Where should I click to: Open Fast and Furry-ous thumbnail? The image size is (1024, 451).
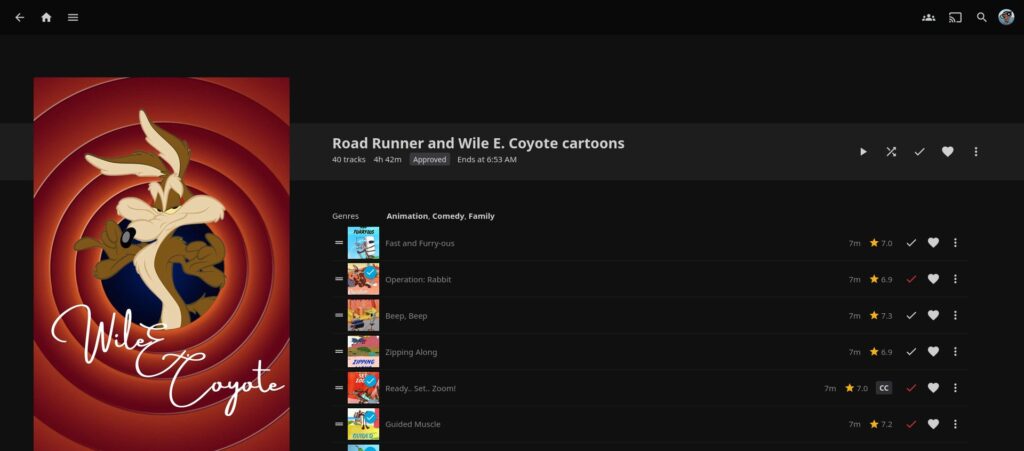[363, 243]
